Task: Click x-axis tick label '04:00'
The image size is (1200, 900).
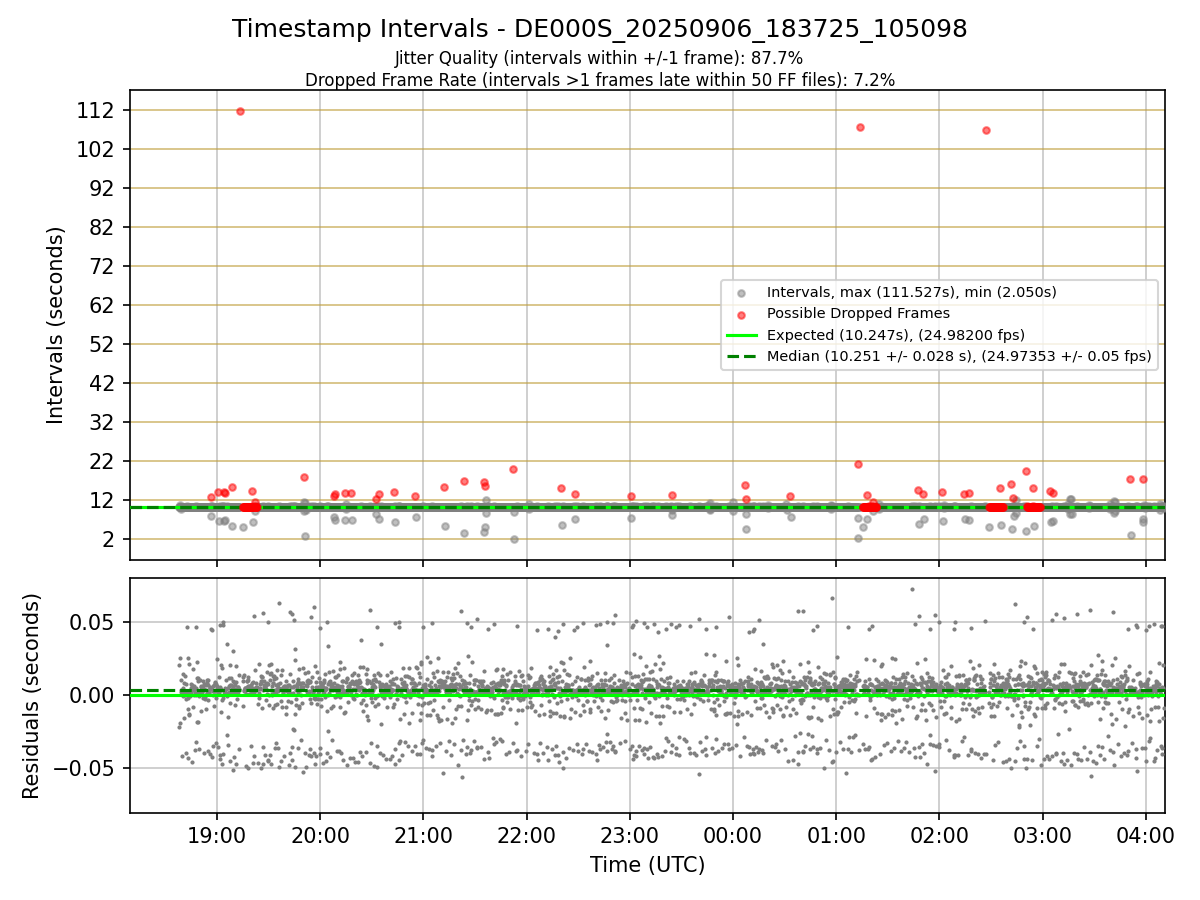Action: pyautogui.click(x=1146, y=834)
